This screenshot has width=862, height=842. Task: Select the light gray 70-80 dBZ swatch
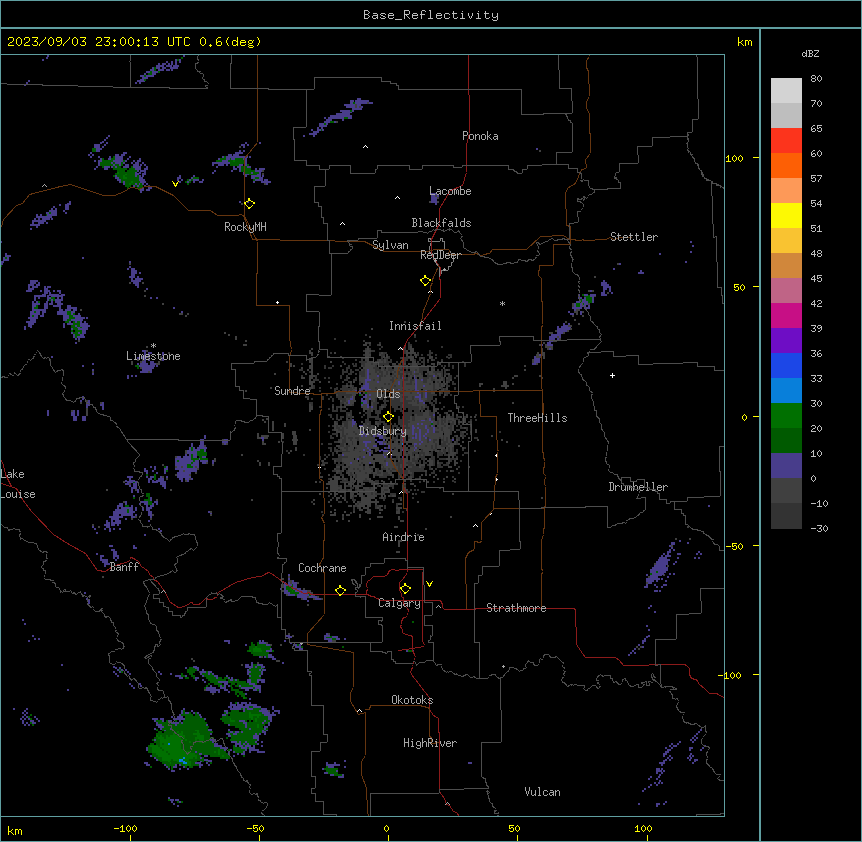pos(786,90)
